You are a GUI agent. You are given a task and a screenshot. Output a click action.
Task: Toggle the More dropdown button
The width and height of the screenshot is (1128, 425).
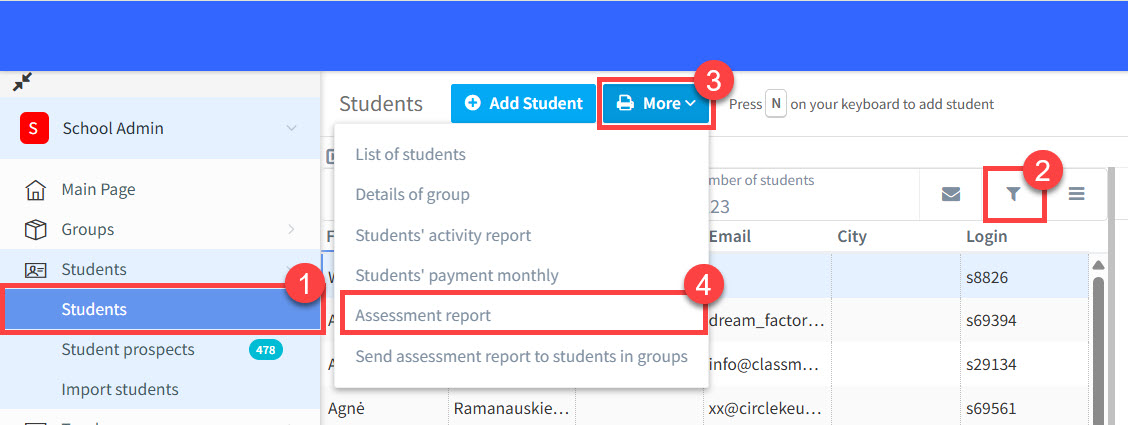point(656,104)
